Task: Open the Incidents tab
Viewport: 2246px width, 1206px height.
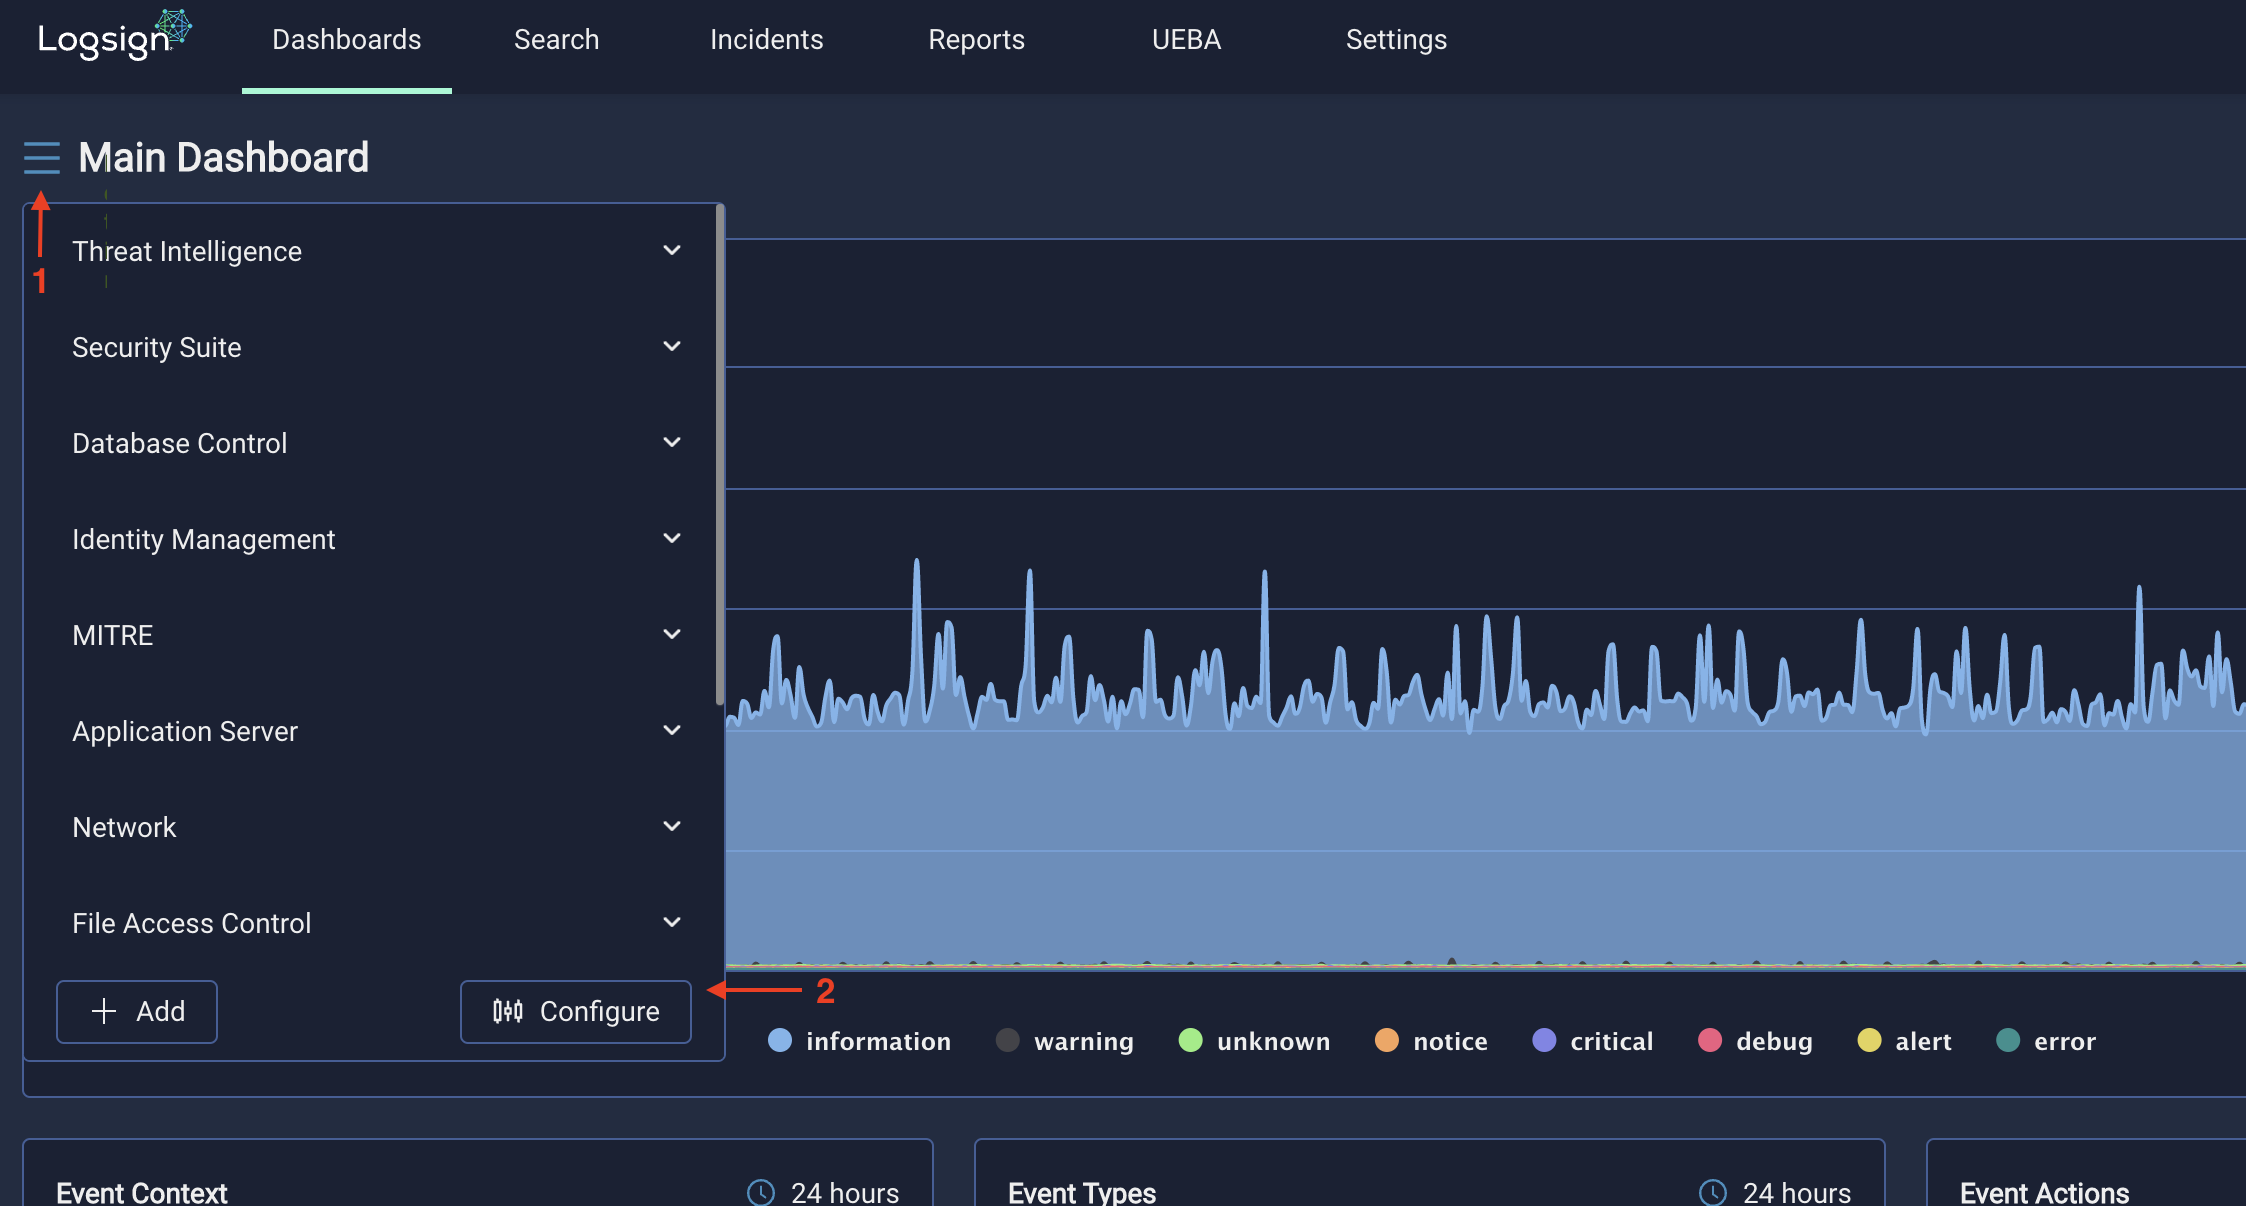Action: [x=767, y=40]
